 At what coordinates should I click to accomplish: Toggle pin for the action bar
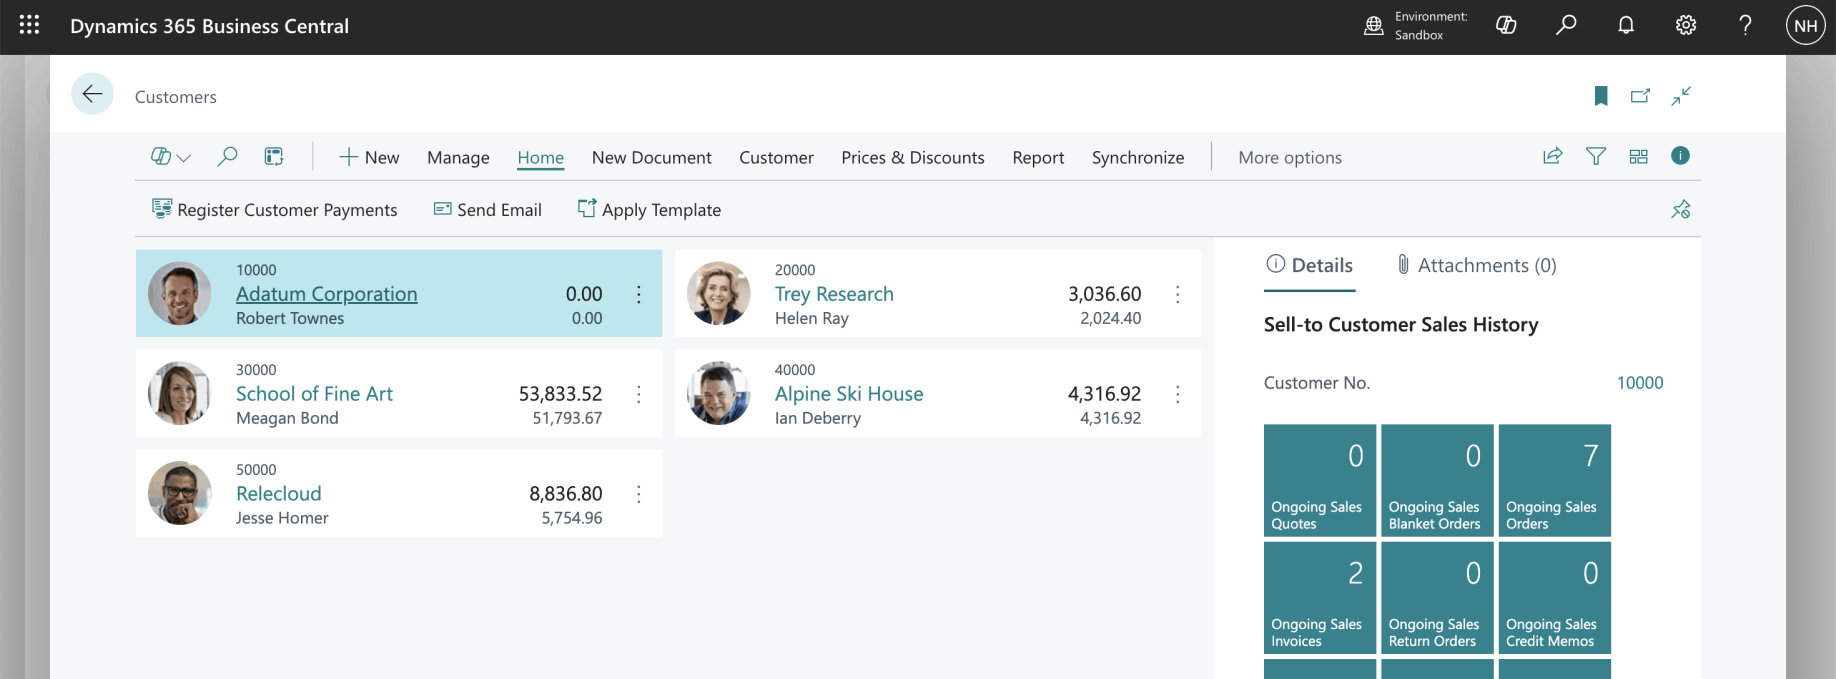(1680, 209)
